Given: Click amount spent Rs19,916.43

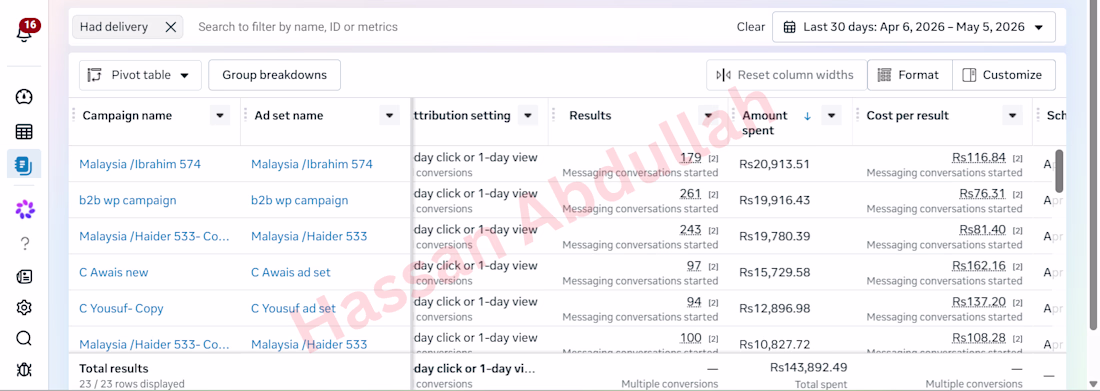Looking at the screenshot, I should [x=774, y=200].
